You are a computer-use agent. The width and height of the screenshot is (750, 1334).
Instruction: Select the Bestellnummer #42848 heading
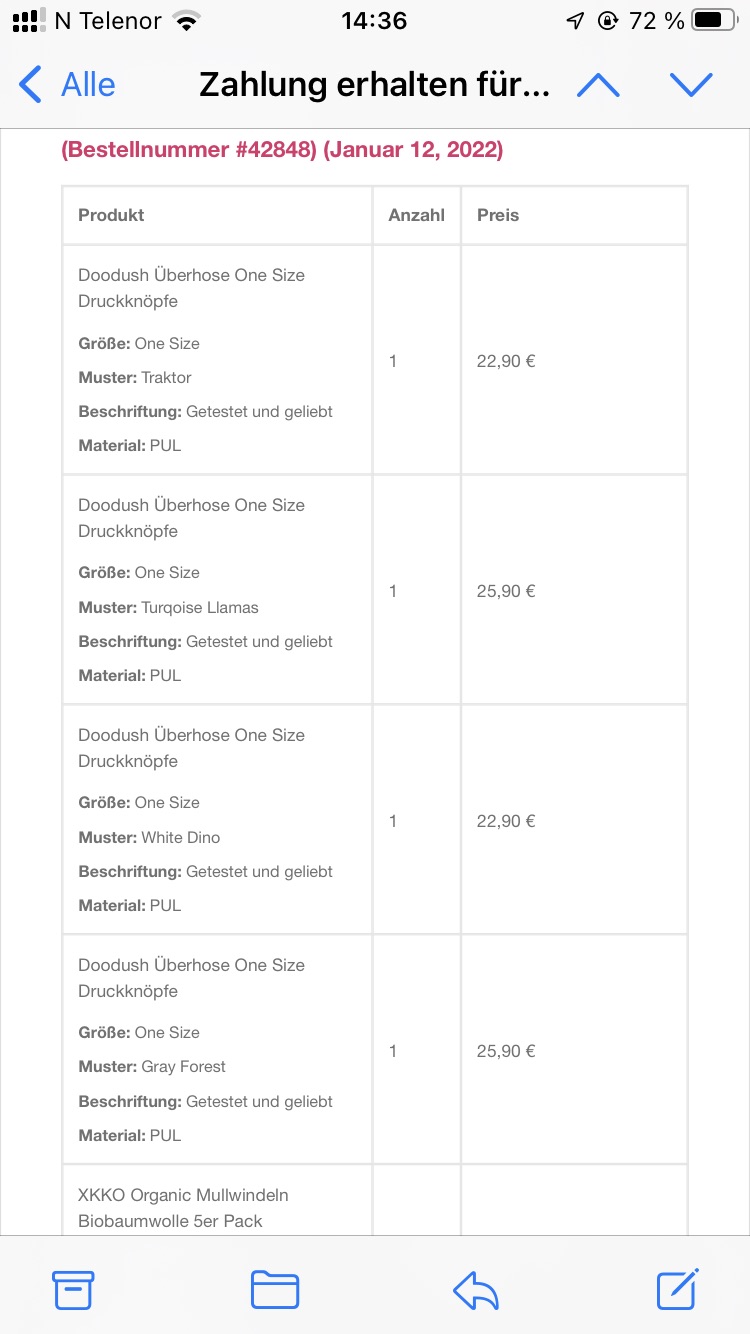[282, 150]
